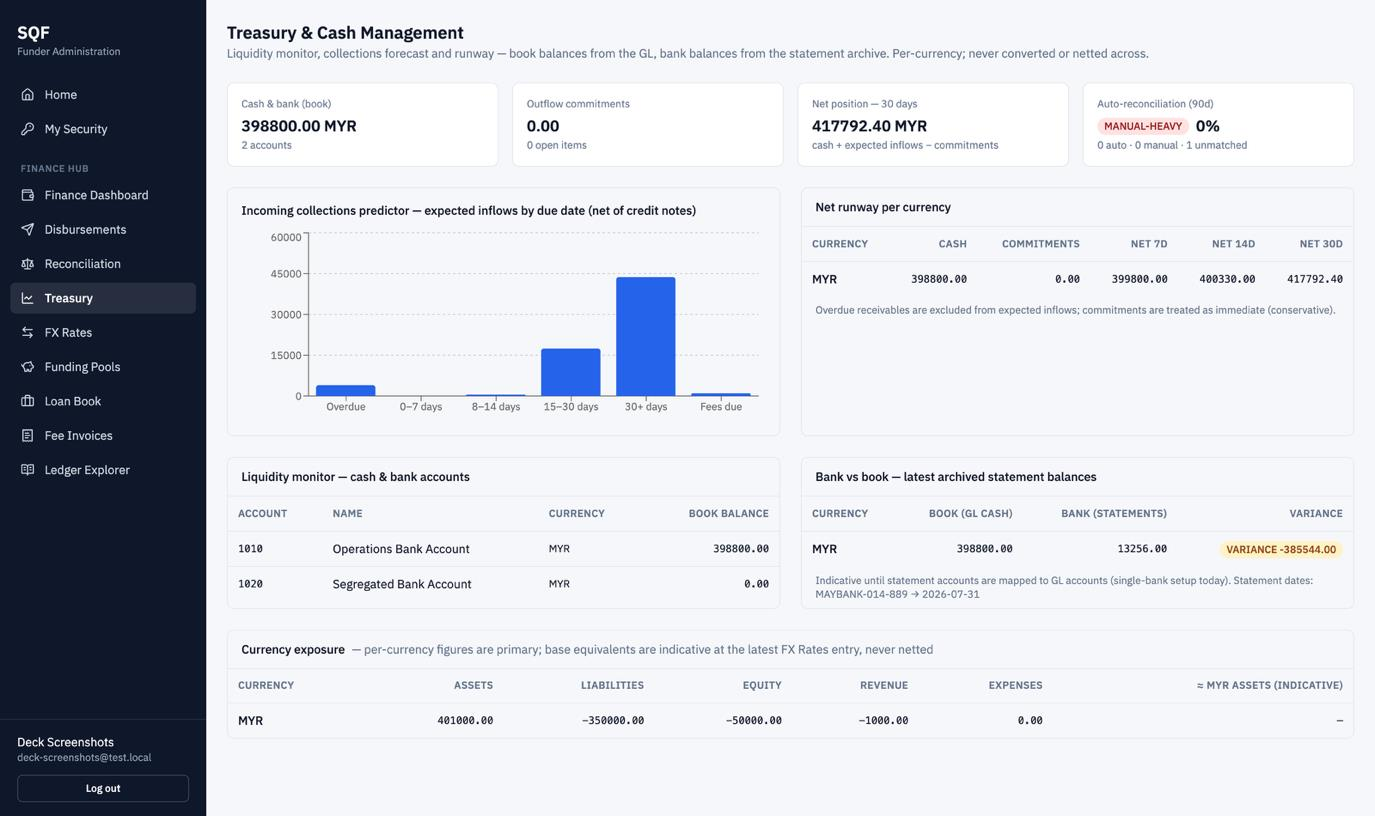Open the Loan Book
Image resolution: width=1375 pixels, height=816 pixels.
[103, 401]
